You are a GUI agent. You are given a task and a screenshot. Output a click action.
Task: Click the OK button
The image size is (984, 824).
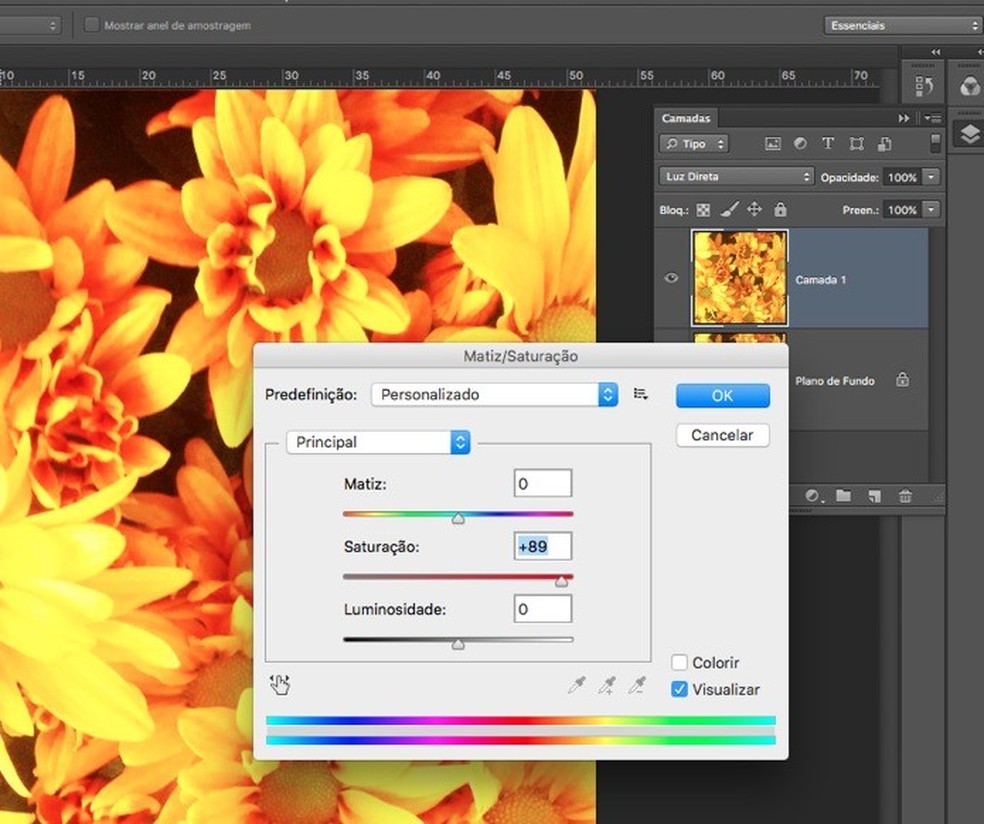pos(722,396)
